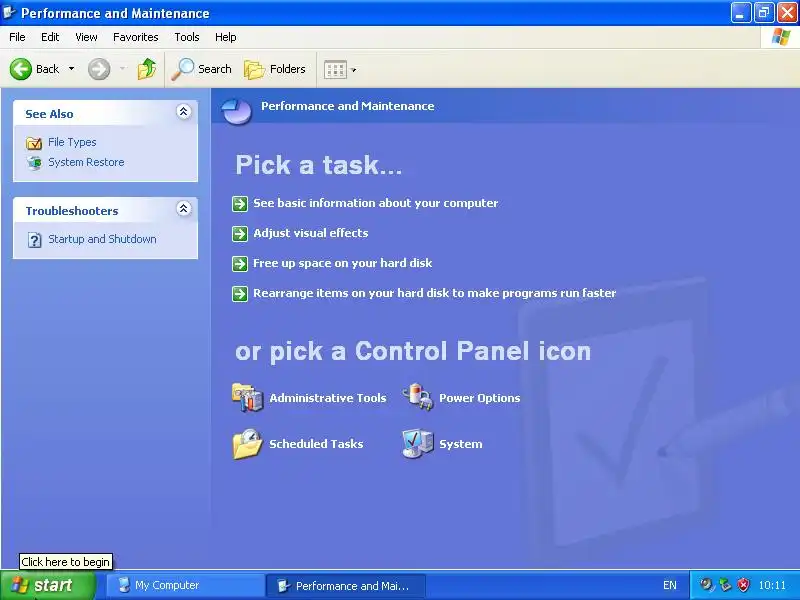Open the System Restore link
The width and height of the screenshot is (800, 600).
click(86, 162)
